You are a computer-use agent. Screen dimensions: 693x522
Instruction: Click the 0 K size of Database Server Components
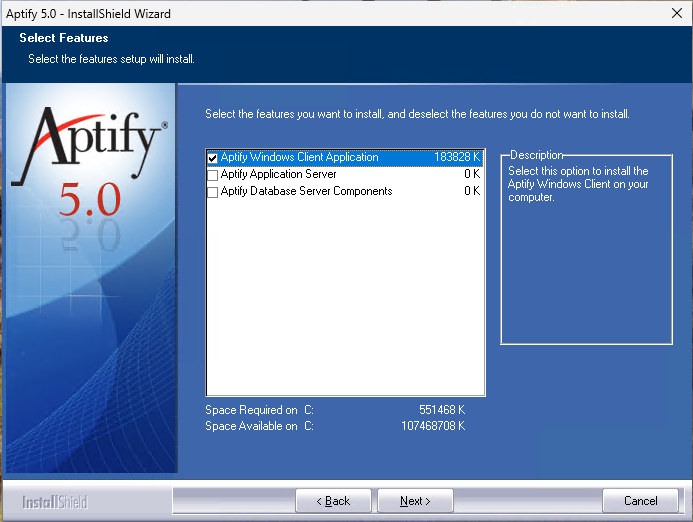click(x=472, y=191)
